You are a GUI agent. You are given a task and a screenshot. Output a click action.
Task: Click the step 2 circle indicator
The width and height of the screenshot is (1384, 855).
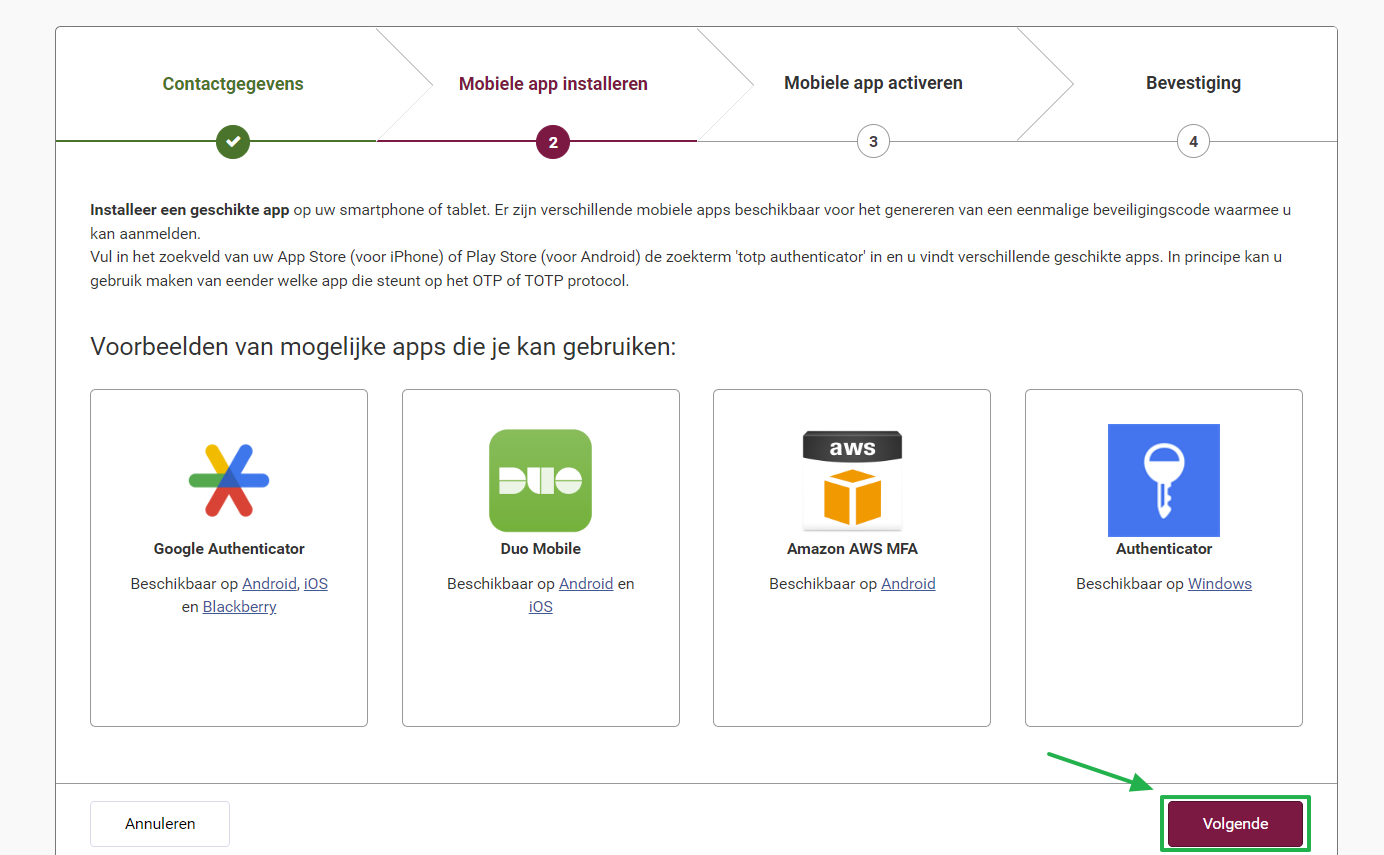tap(553, 141)
